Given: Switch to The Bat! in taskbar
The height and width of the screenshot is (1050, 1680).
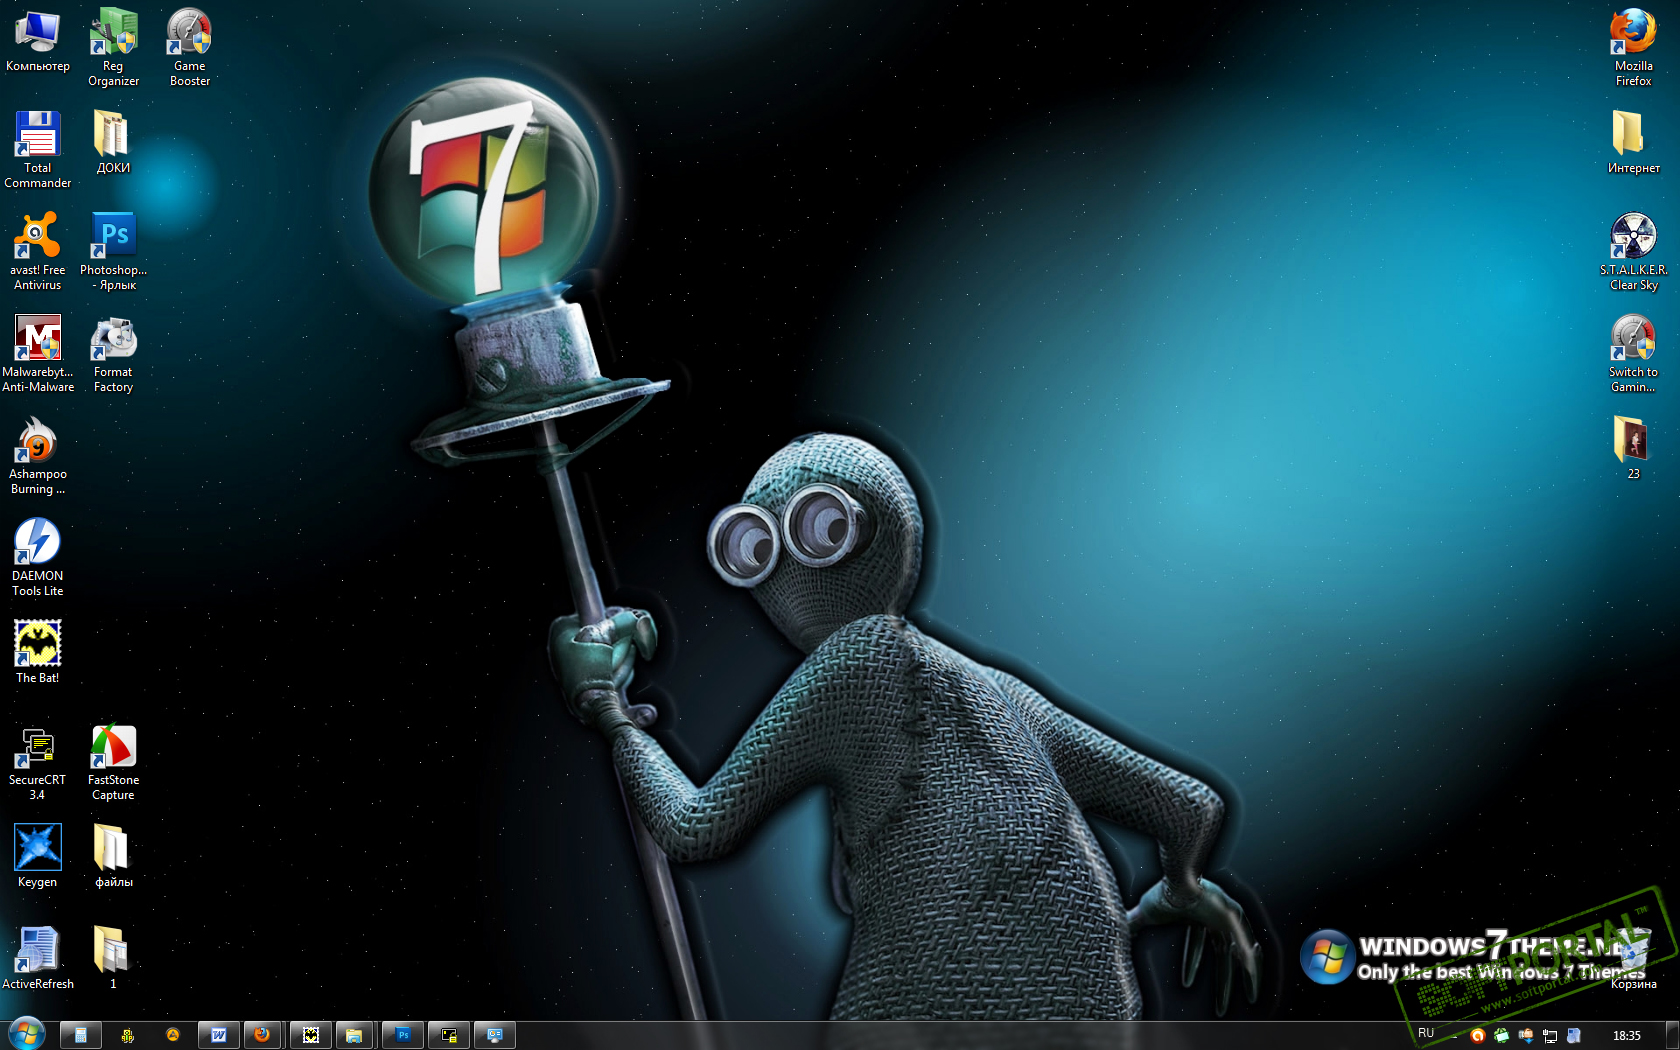Looking at the screenshot, I should 310,1035.
